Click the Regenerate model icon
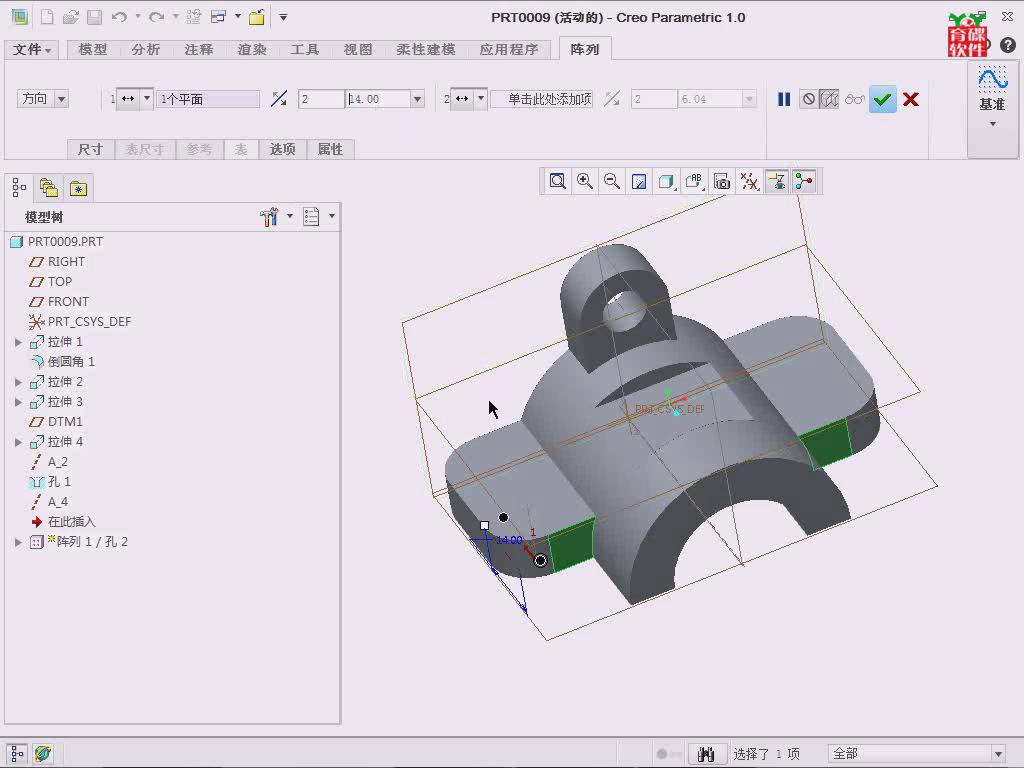Screen dimensions: 1024x768 pyautogui.click(x=193, y=17)
